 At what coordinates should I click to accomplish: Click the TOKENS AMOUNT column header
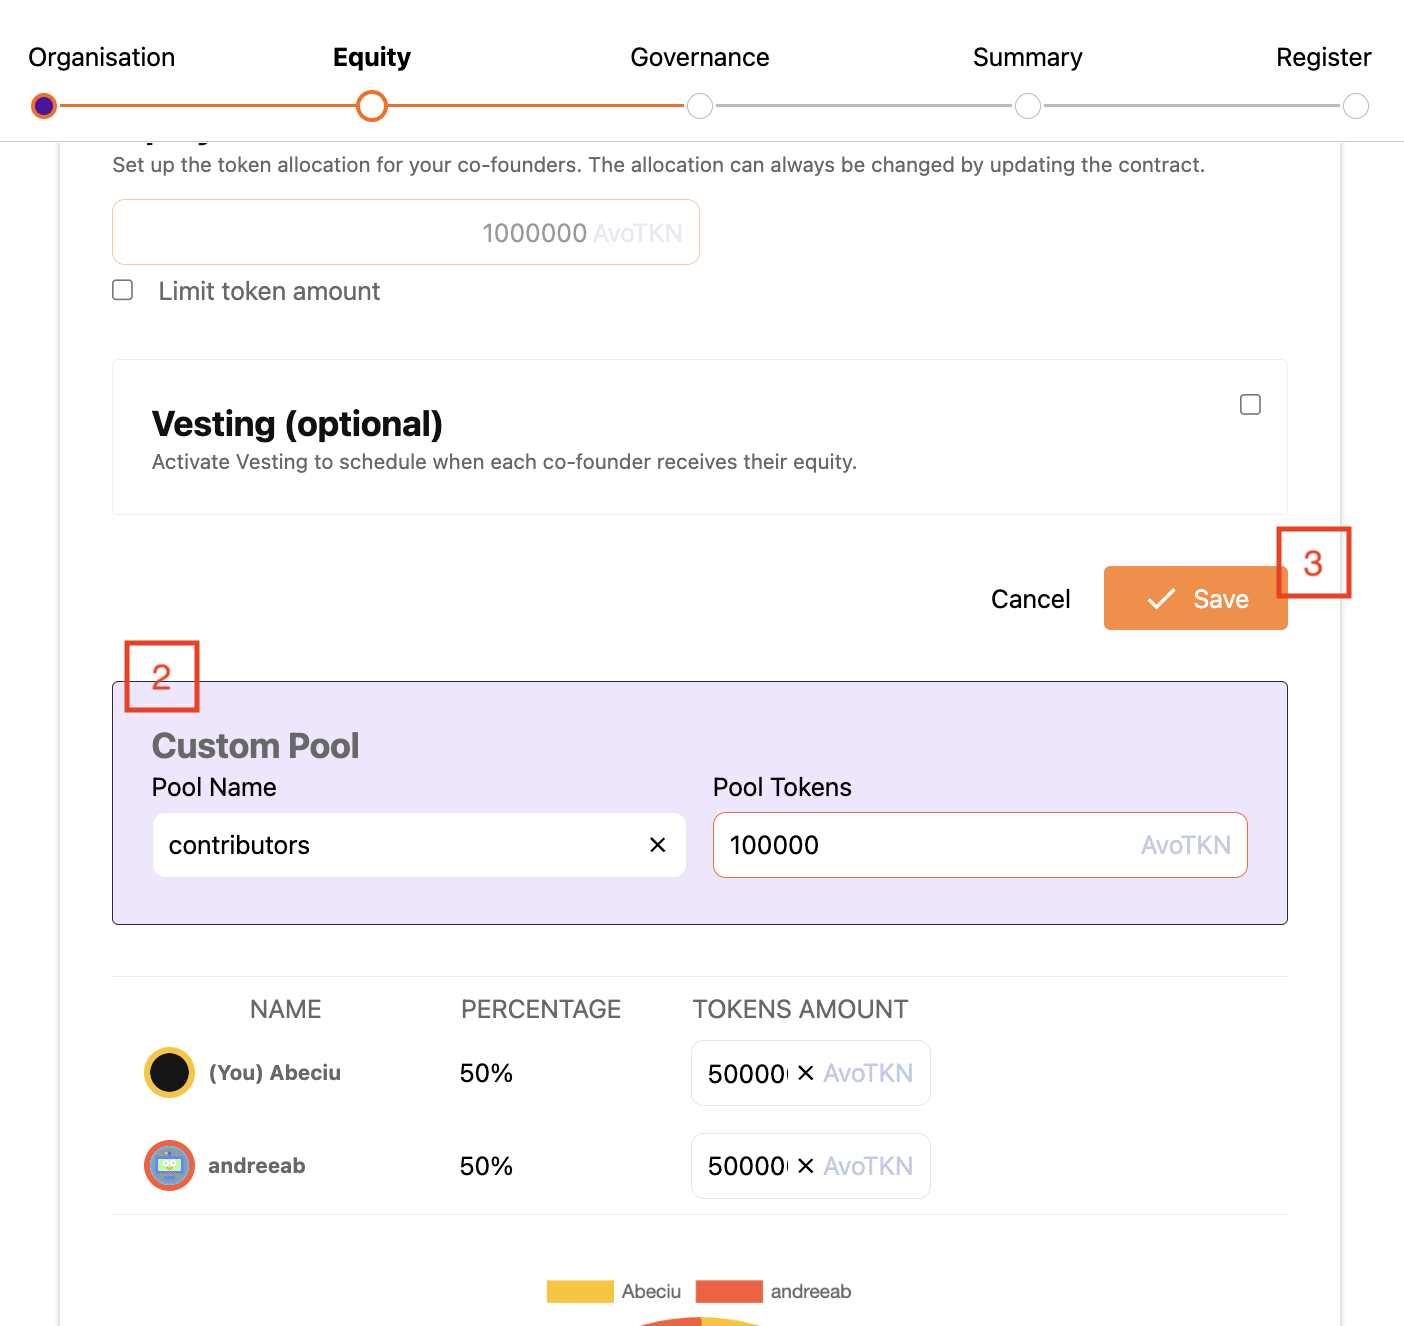pyautogui.click(x=801, y=1009)
